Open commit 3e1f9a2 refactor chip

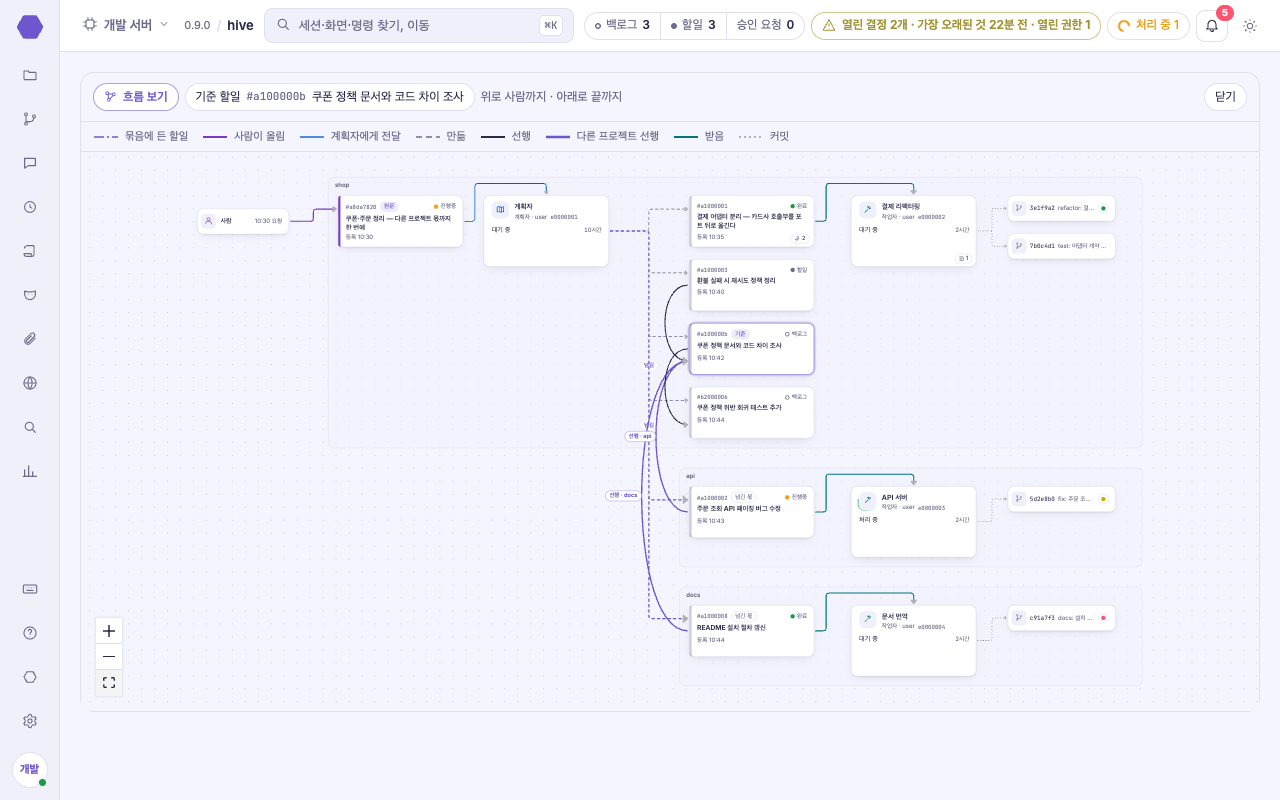click(x=1061, y=208)
